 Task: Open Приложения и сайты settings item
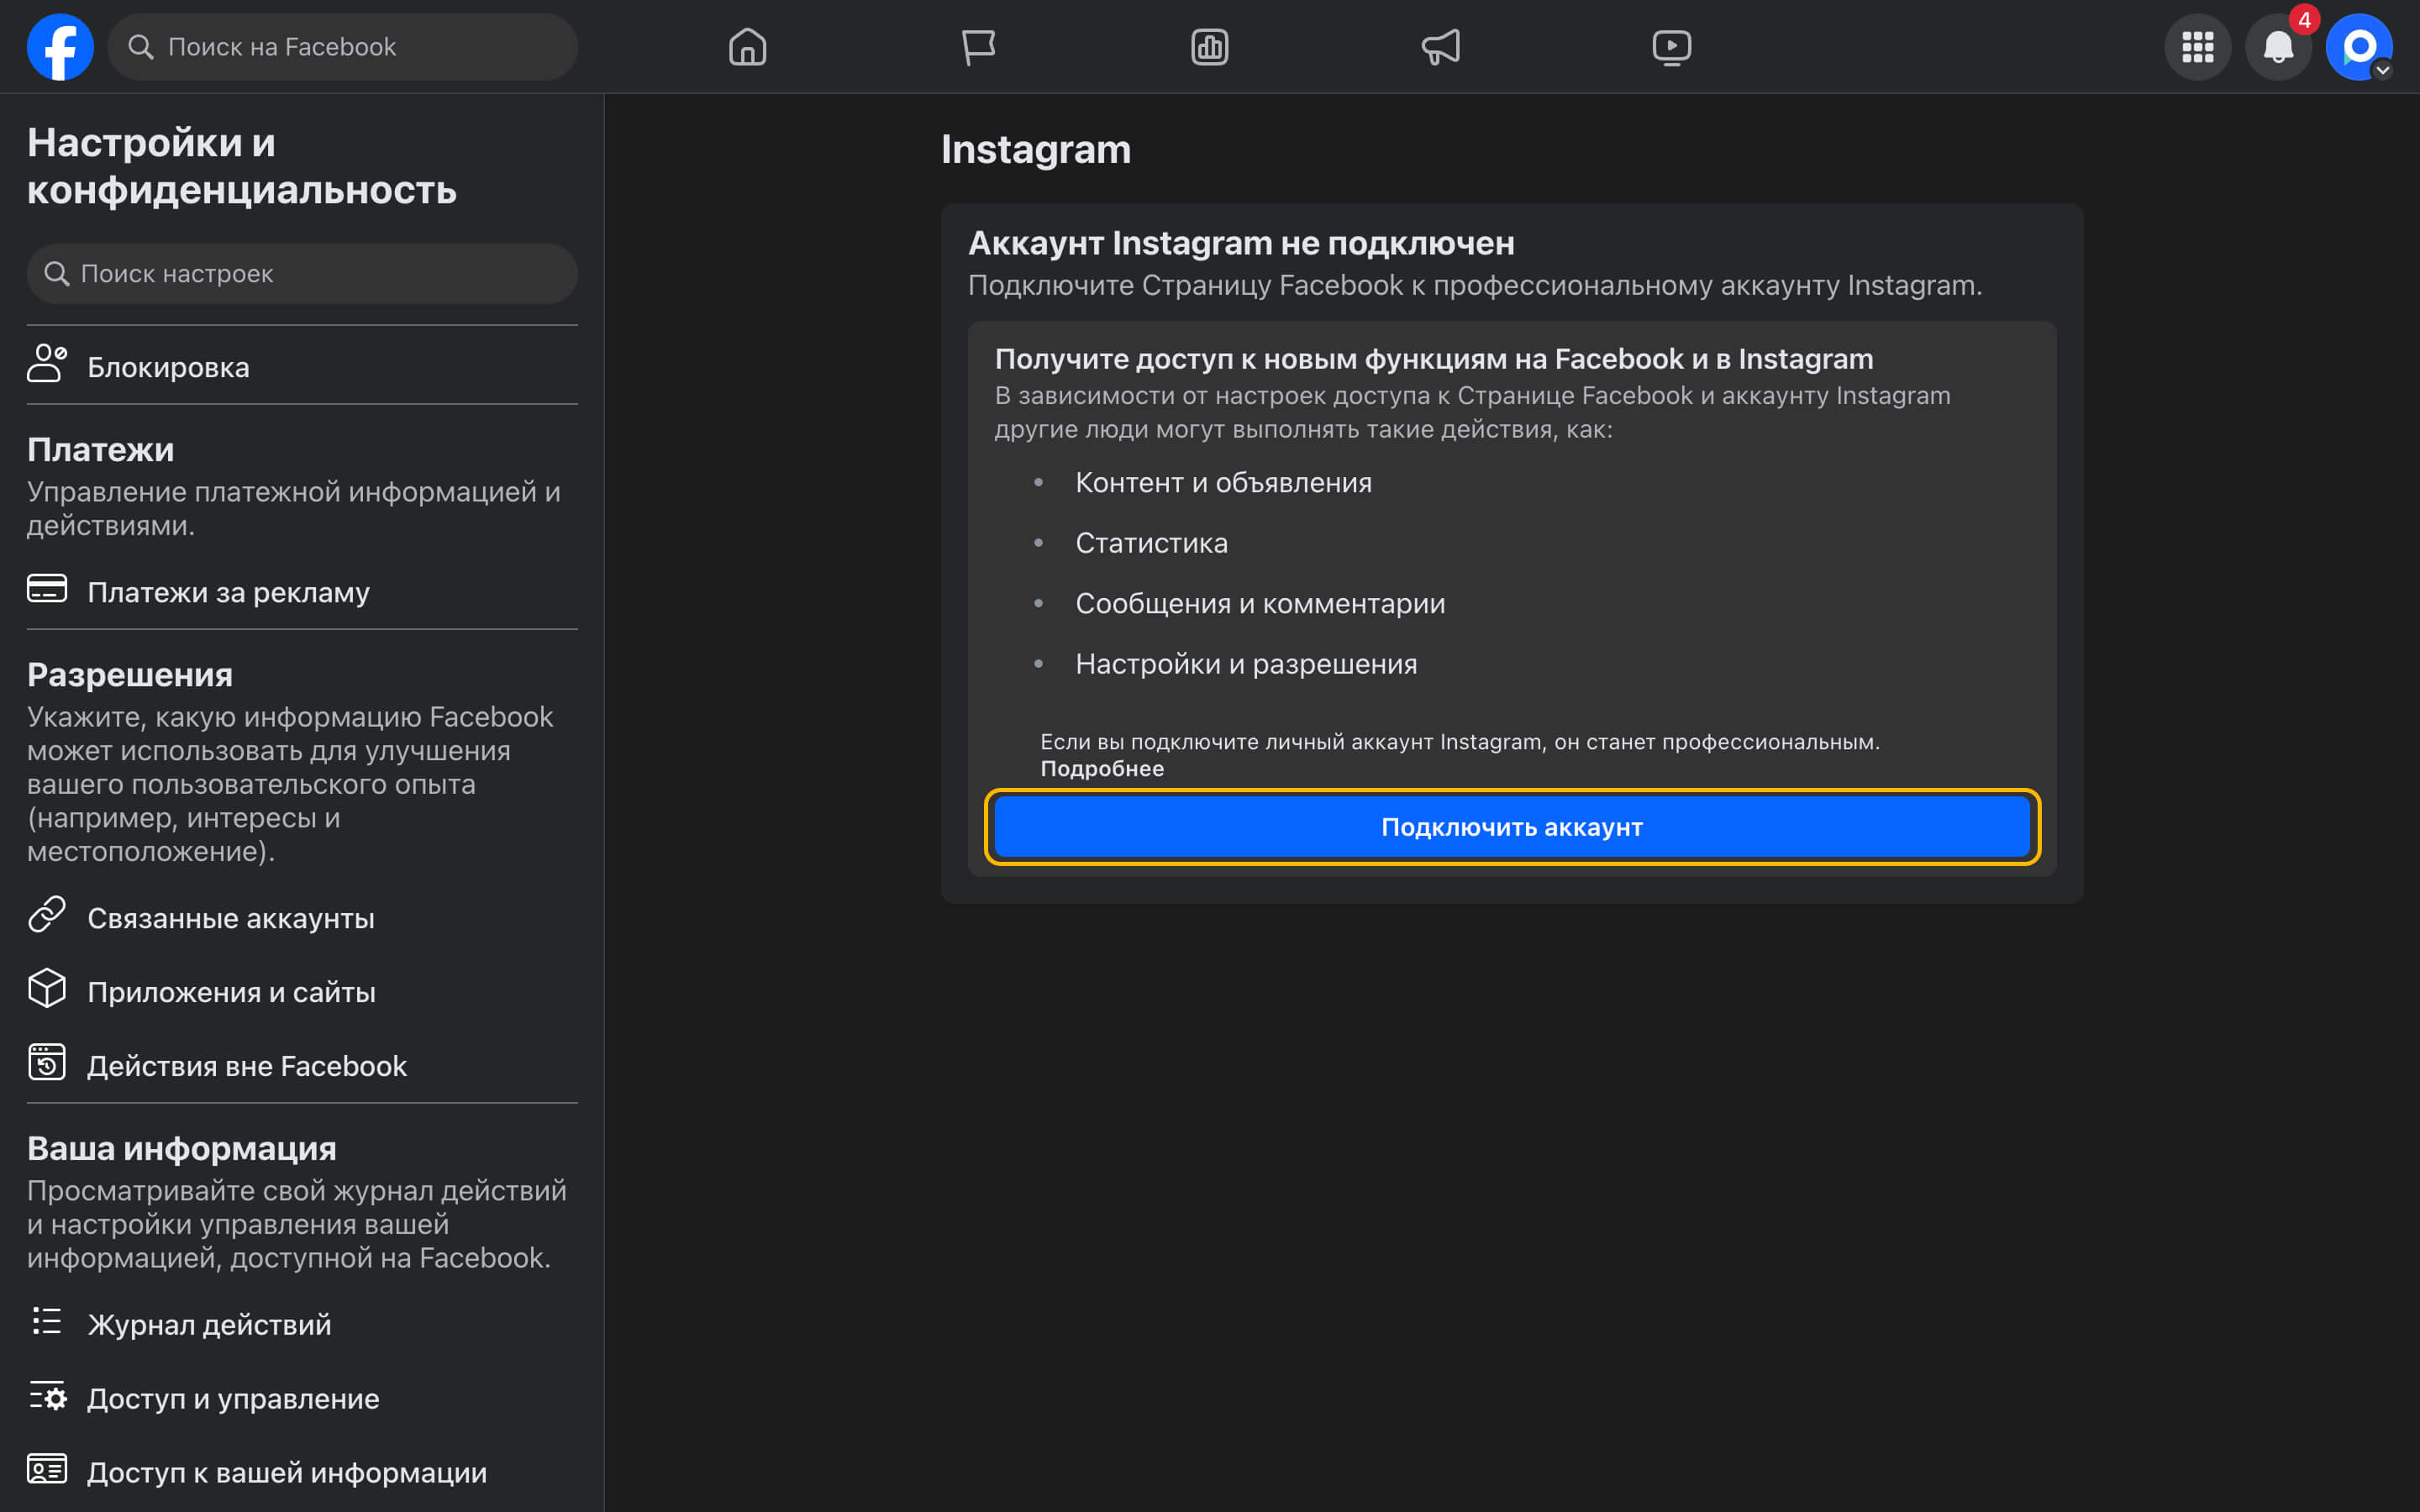231,992
